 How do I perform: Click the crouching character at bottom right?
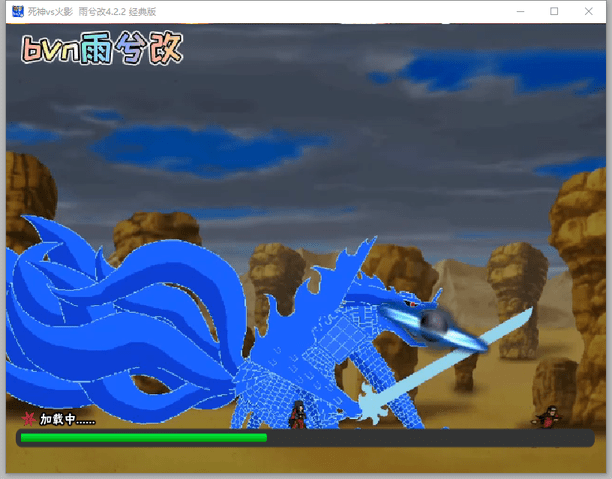549,416
